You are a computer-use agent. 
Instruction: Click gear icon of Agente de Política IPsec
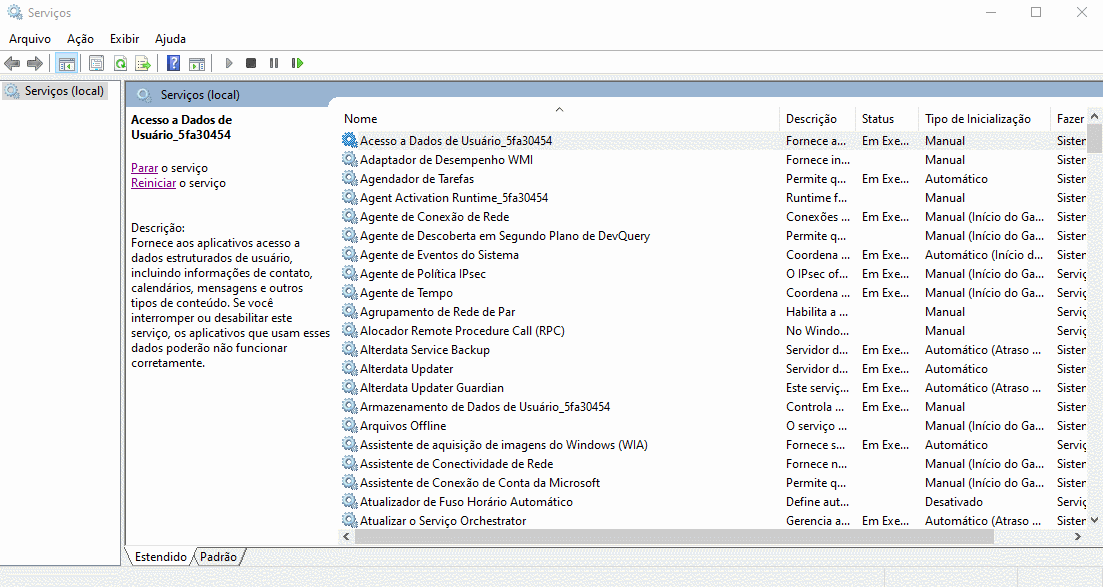point(350,273)
